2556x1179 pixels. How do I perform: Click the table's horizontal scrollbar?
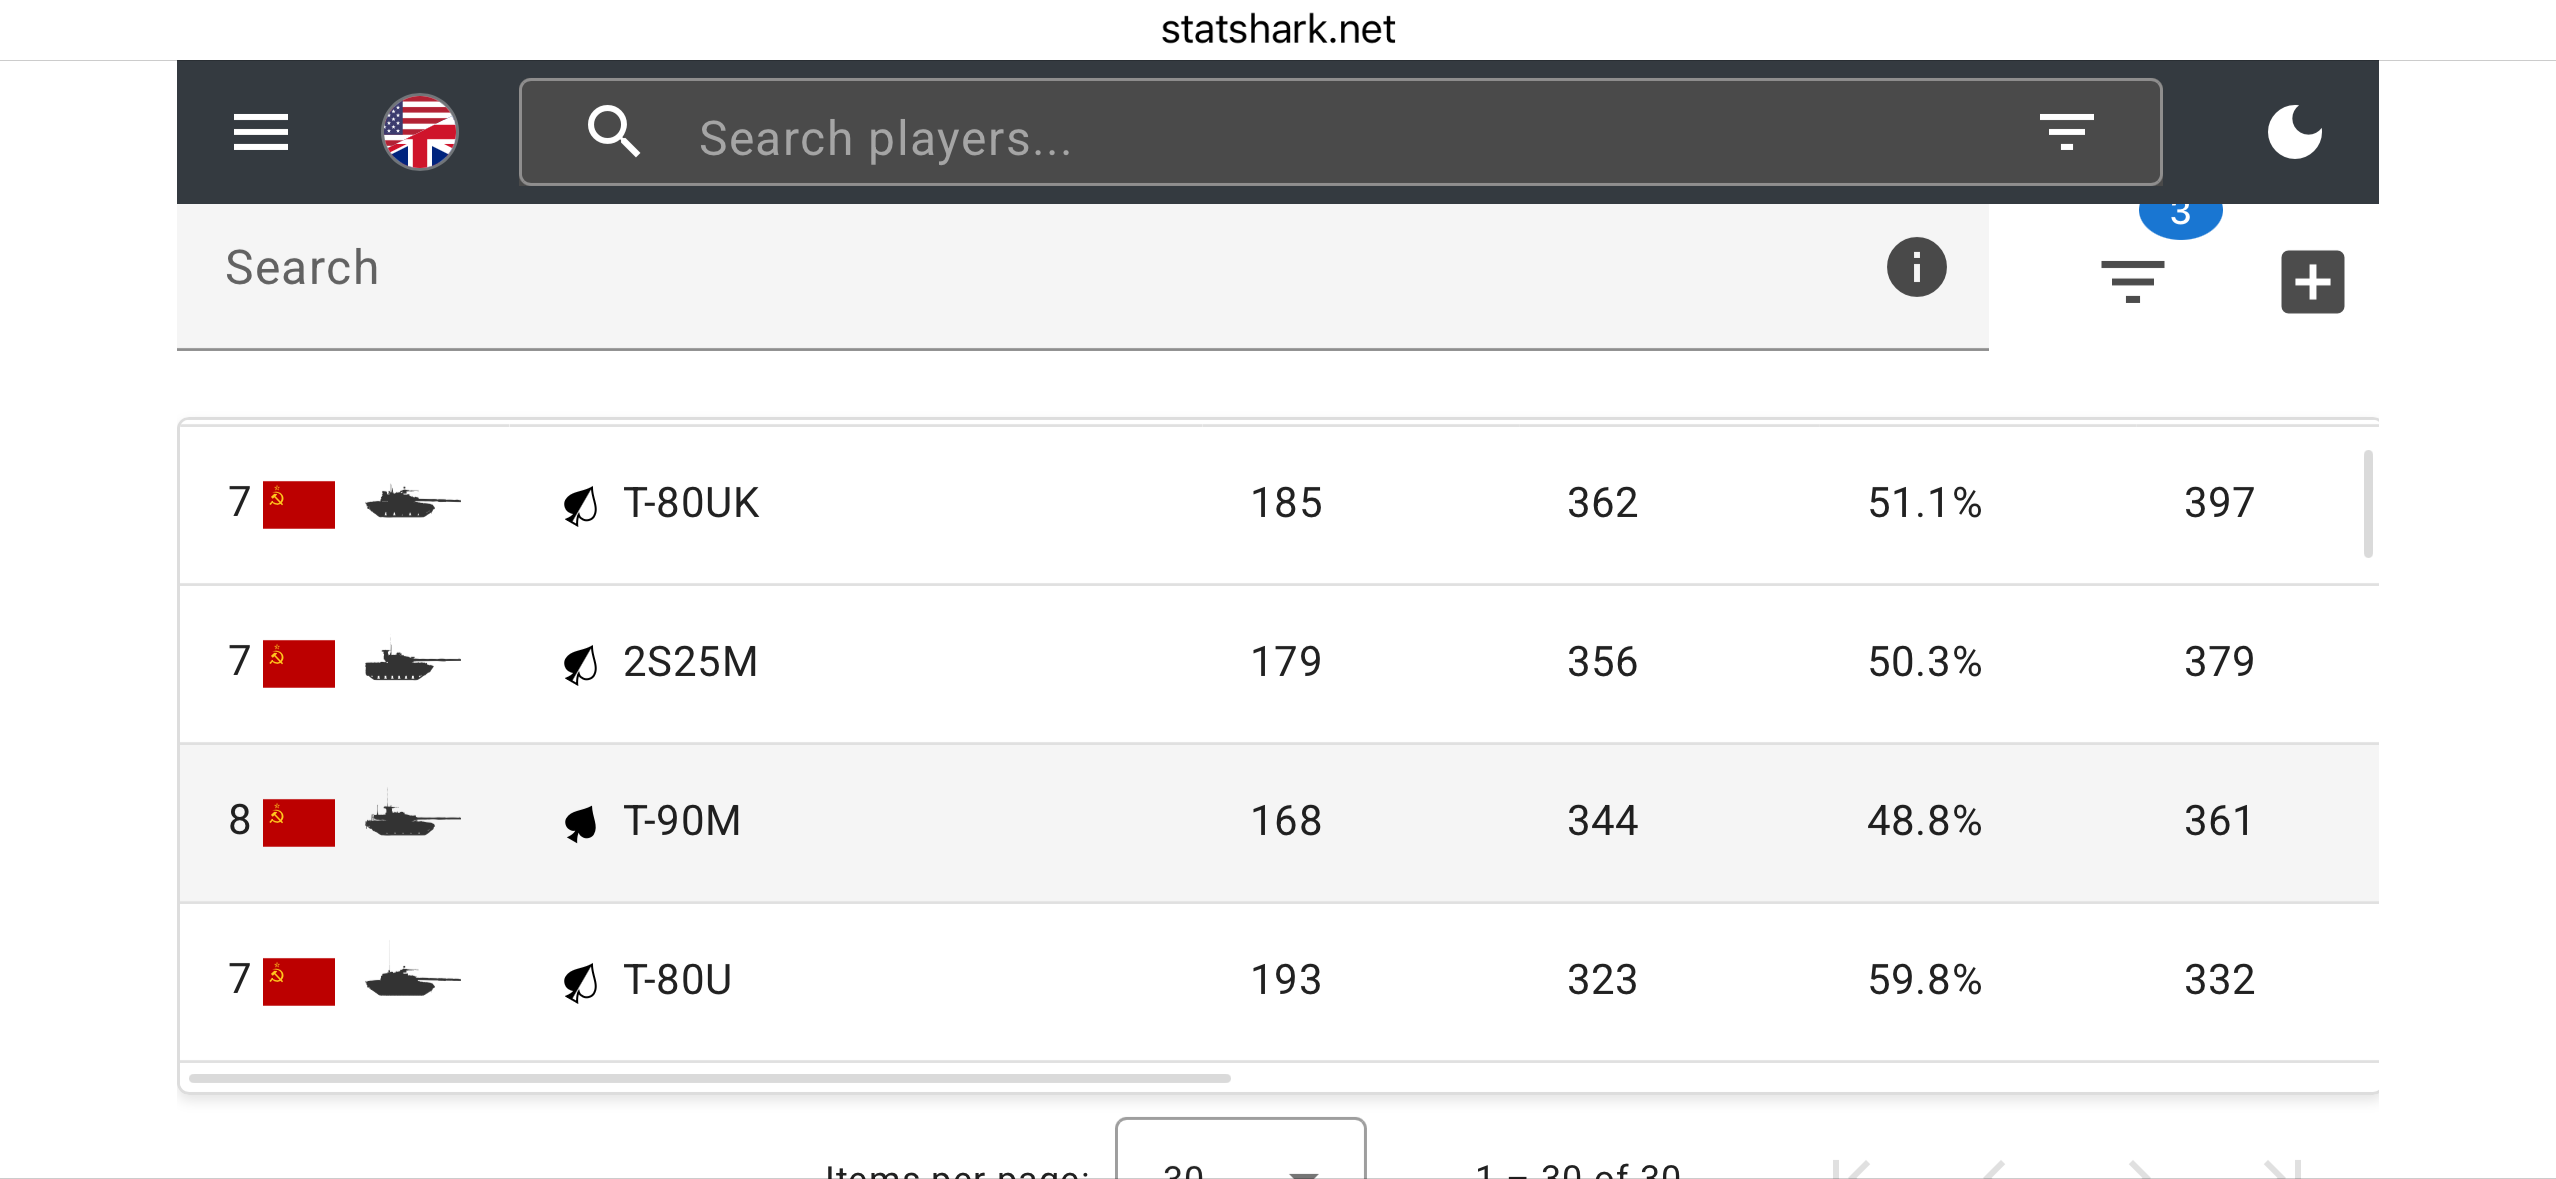click(710, 1078)
